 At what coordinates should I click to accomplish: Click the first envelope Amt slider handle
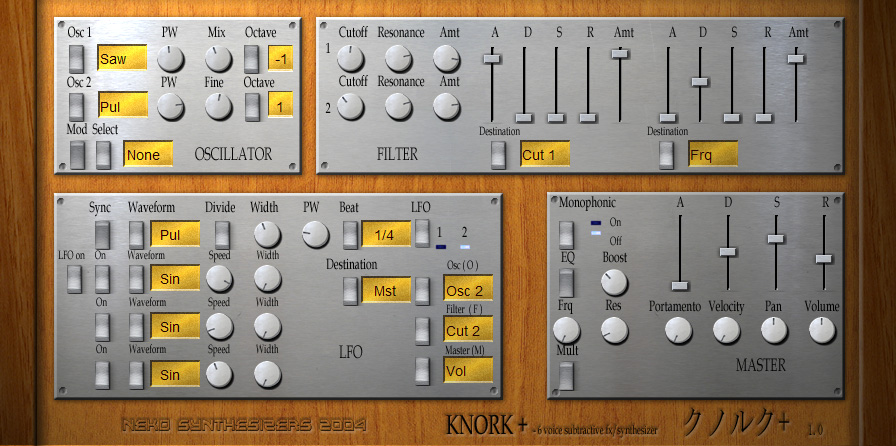pyautogui.click(x=620, y=54)
